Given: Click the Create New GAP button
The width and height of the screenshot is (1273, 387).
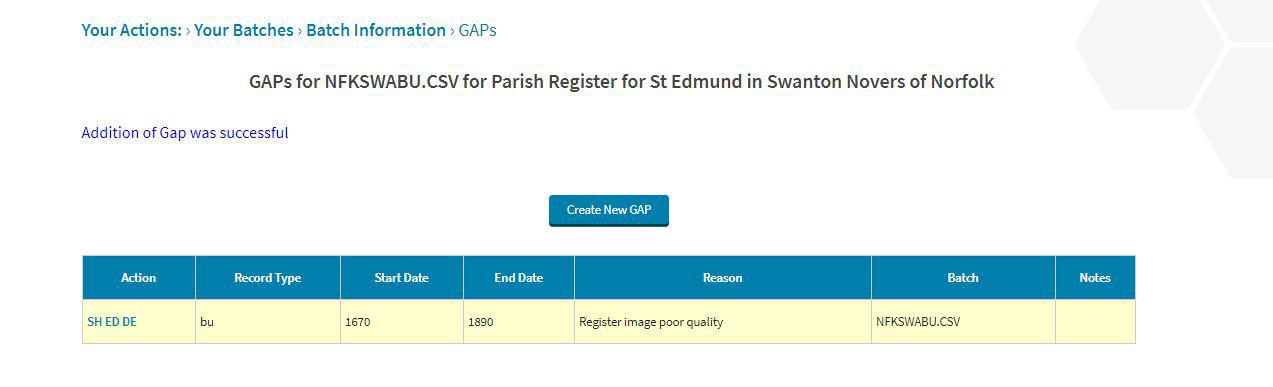Looking at the screenshot, I should click(608, 210).
